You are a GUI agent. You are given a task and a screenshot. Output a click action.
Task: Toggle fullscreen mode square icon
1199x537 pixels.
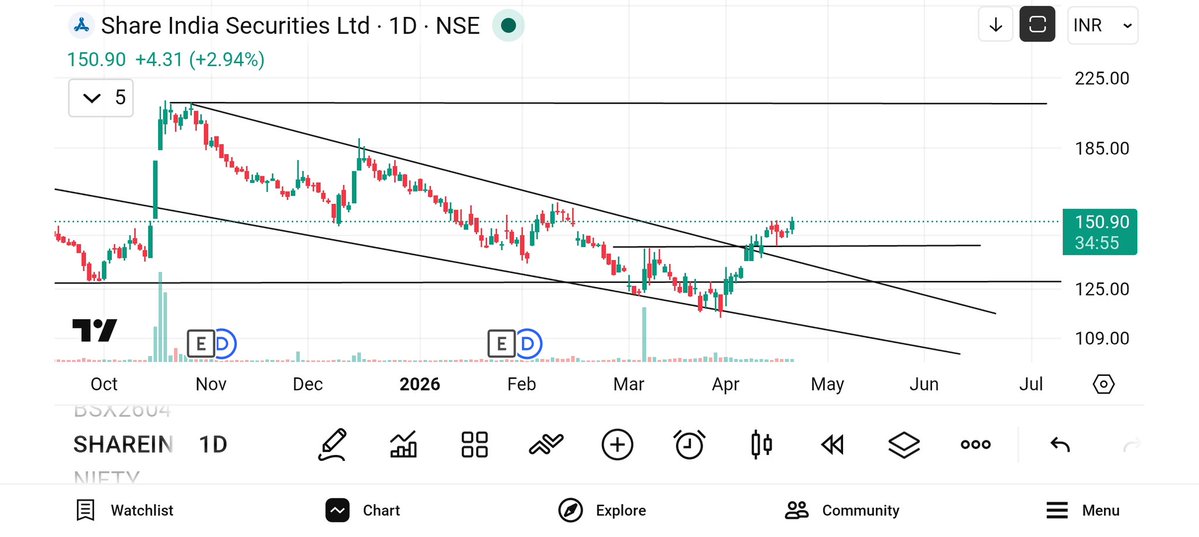[x=1037, y=24]
